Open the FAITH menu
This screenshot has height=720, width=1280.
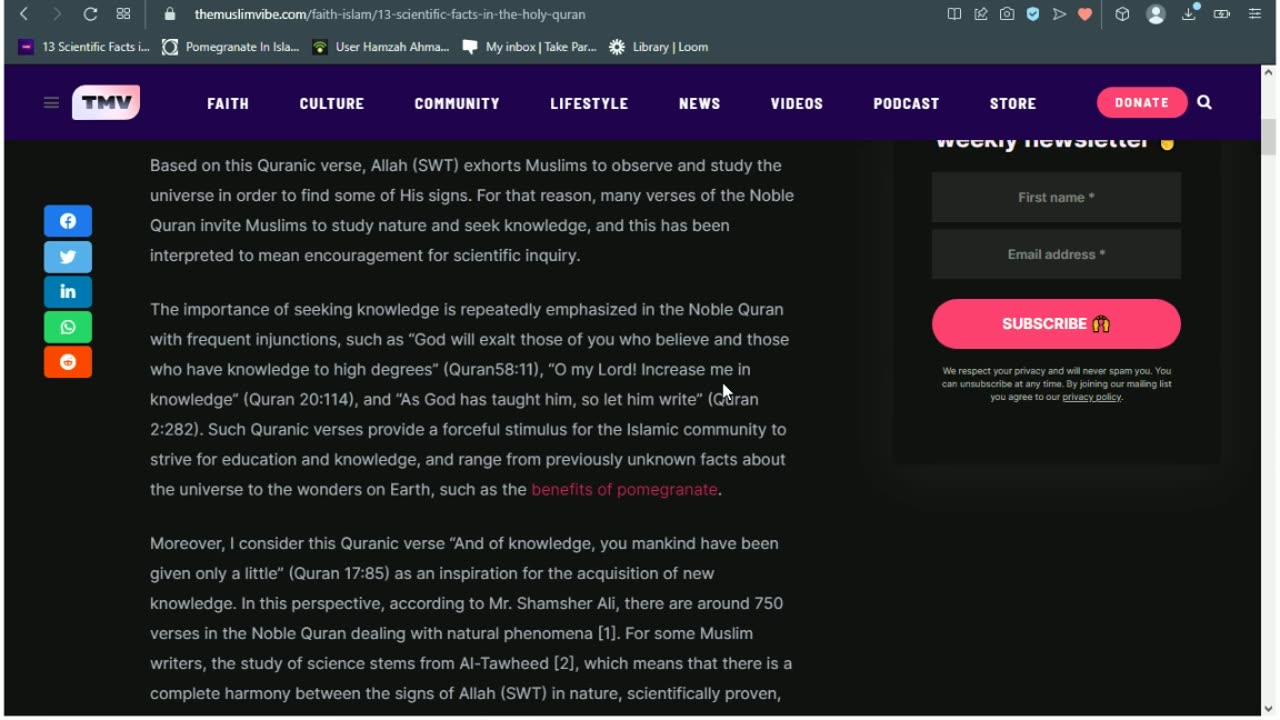(228, 103)
